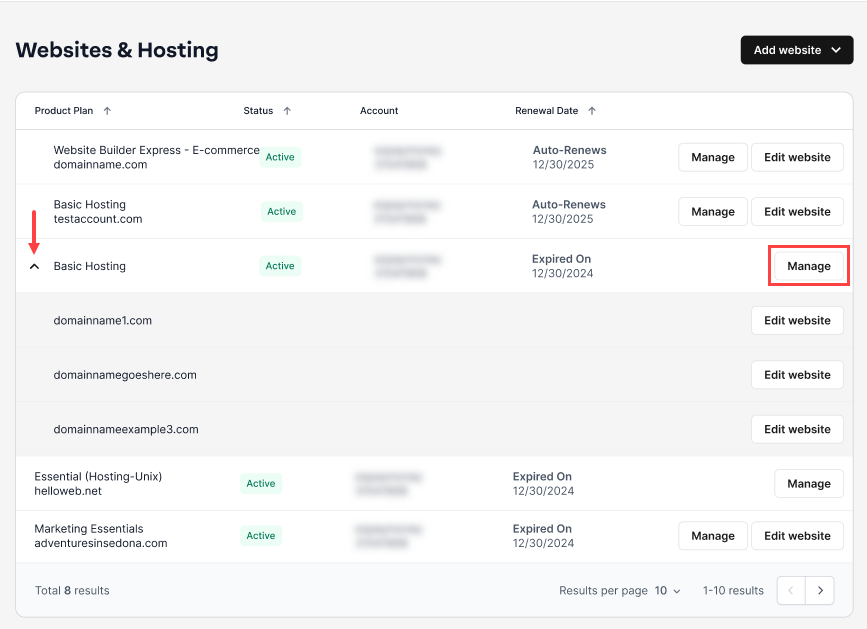The image size is (867, 629).
Task: Manage Website Builder Express domainname.com plan
Action: pyautogui.click(x=713, y=158)
